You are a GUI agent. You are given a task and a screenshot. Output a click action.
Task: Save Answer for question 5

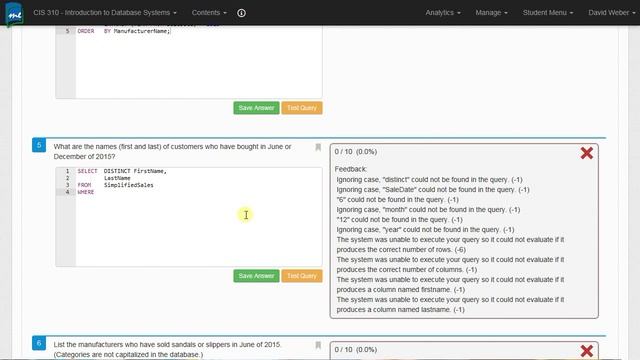click(256, 276)
